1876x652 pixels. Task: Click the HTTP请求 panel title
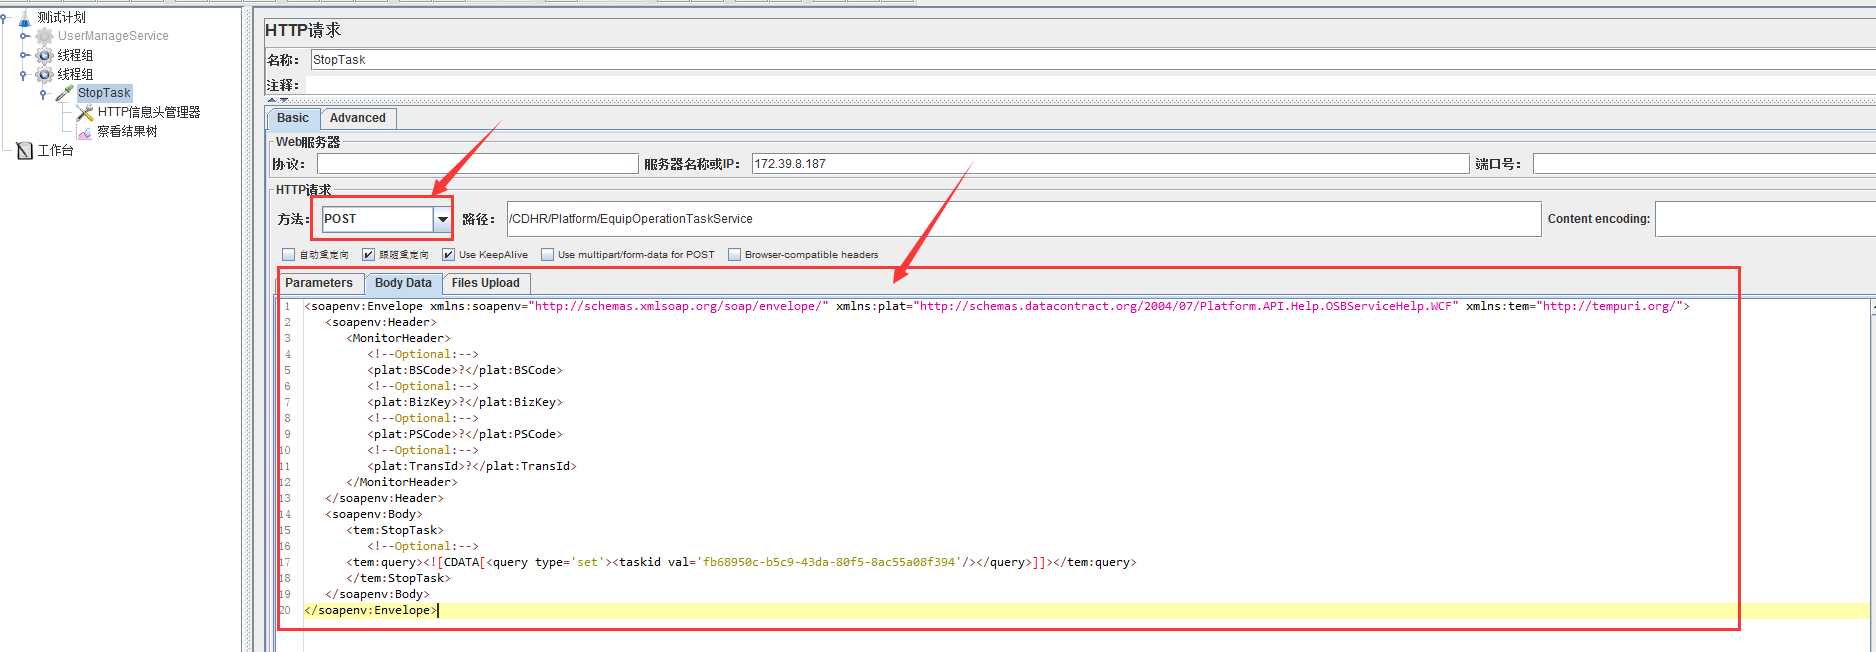(x=303, y=30)
